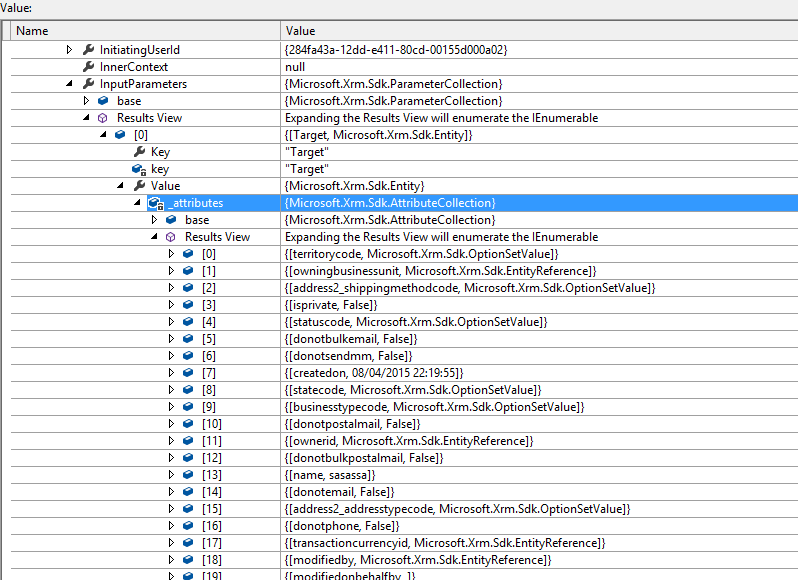Click the wrench icon beside Key property
The height and width of the screenshot is (580, 798).
tap(139, 152)
